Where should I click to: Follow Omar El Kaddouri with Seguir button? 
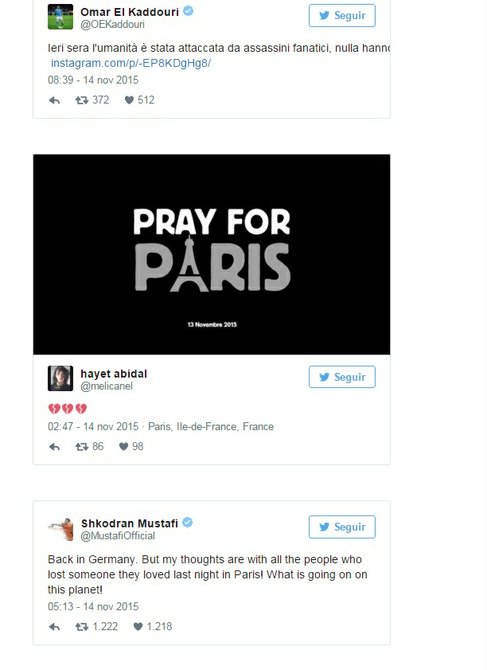click(x=342, y=16)
